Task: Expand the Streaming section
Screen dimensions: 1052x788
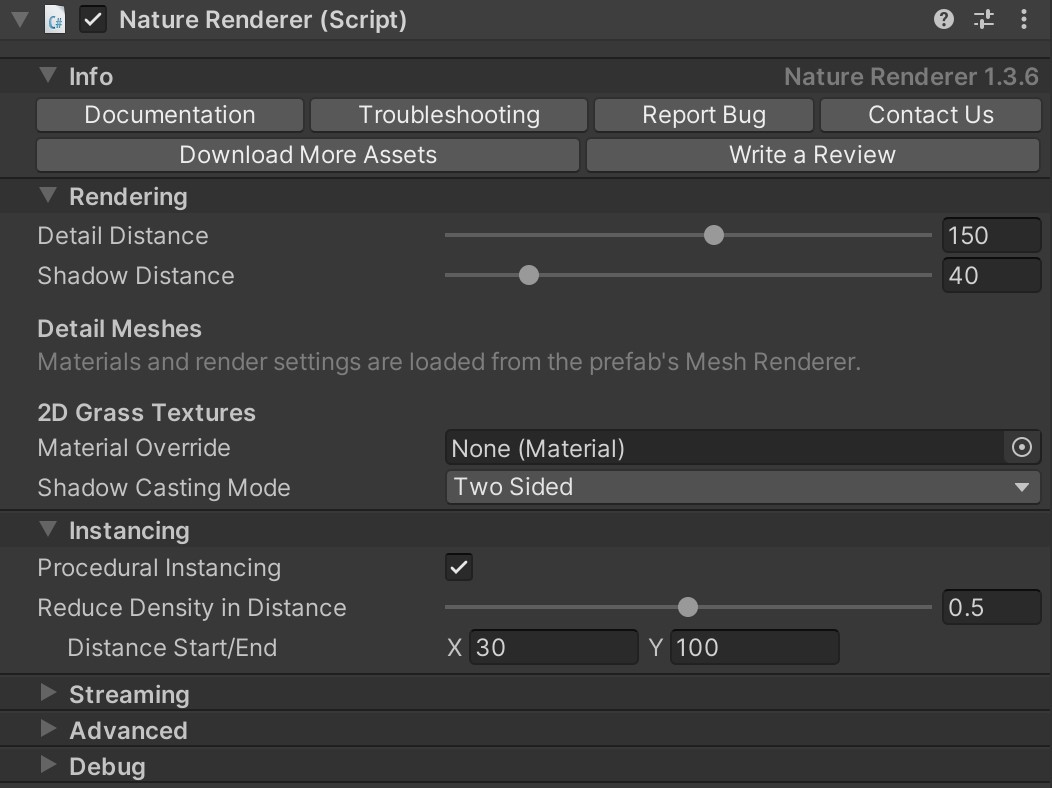Action: [x=47, y=694]
